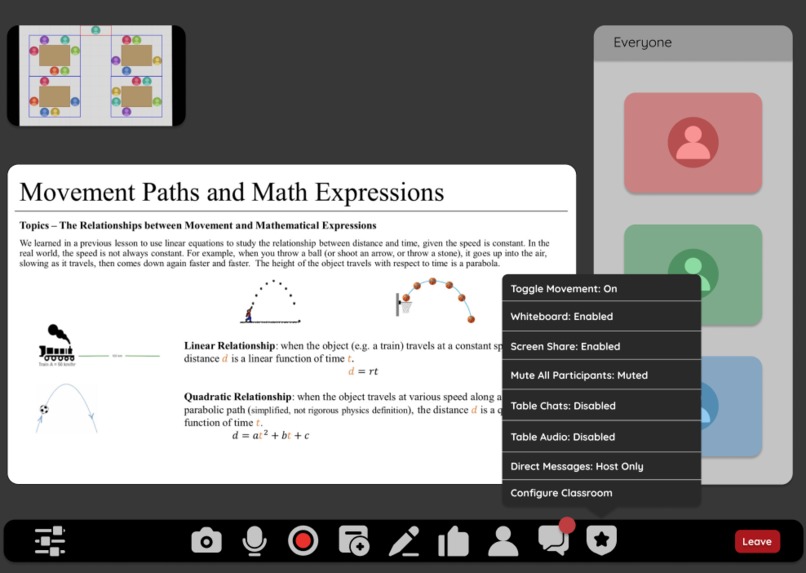Click the person throwing ball illustration

(x=270, y=302)
